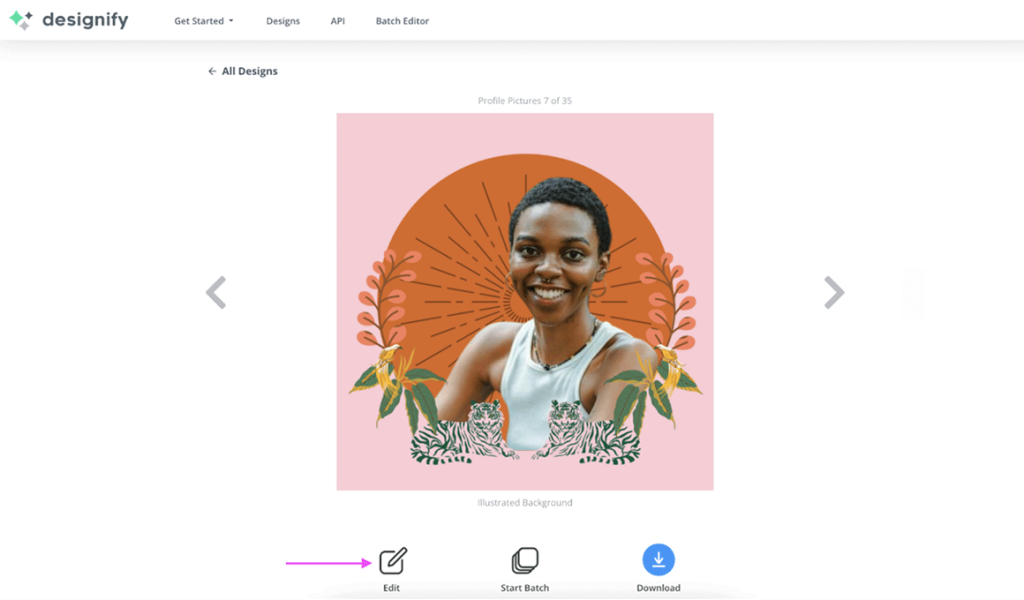Click the Edit label

click(391, 588)
